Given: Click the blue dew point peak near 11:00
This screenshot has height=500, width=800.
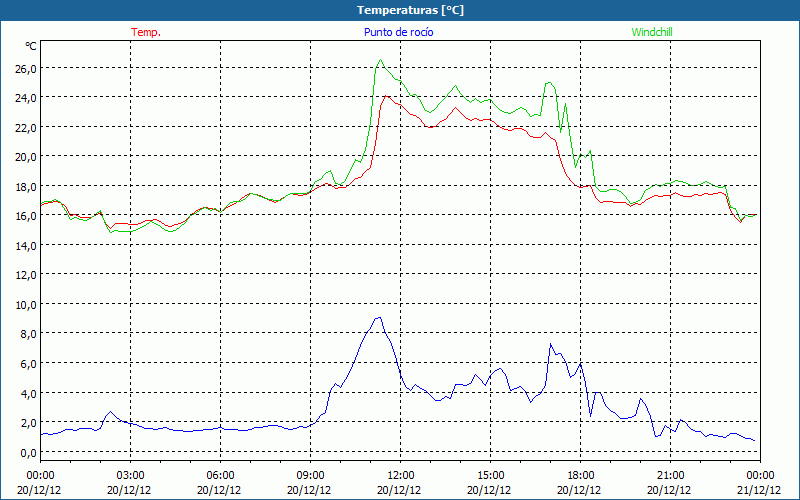Looking at the screenshot, I should click(x=378, y=318).
